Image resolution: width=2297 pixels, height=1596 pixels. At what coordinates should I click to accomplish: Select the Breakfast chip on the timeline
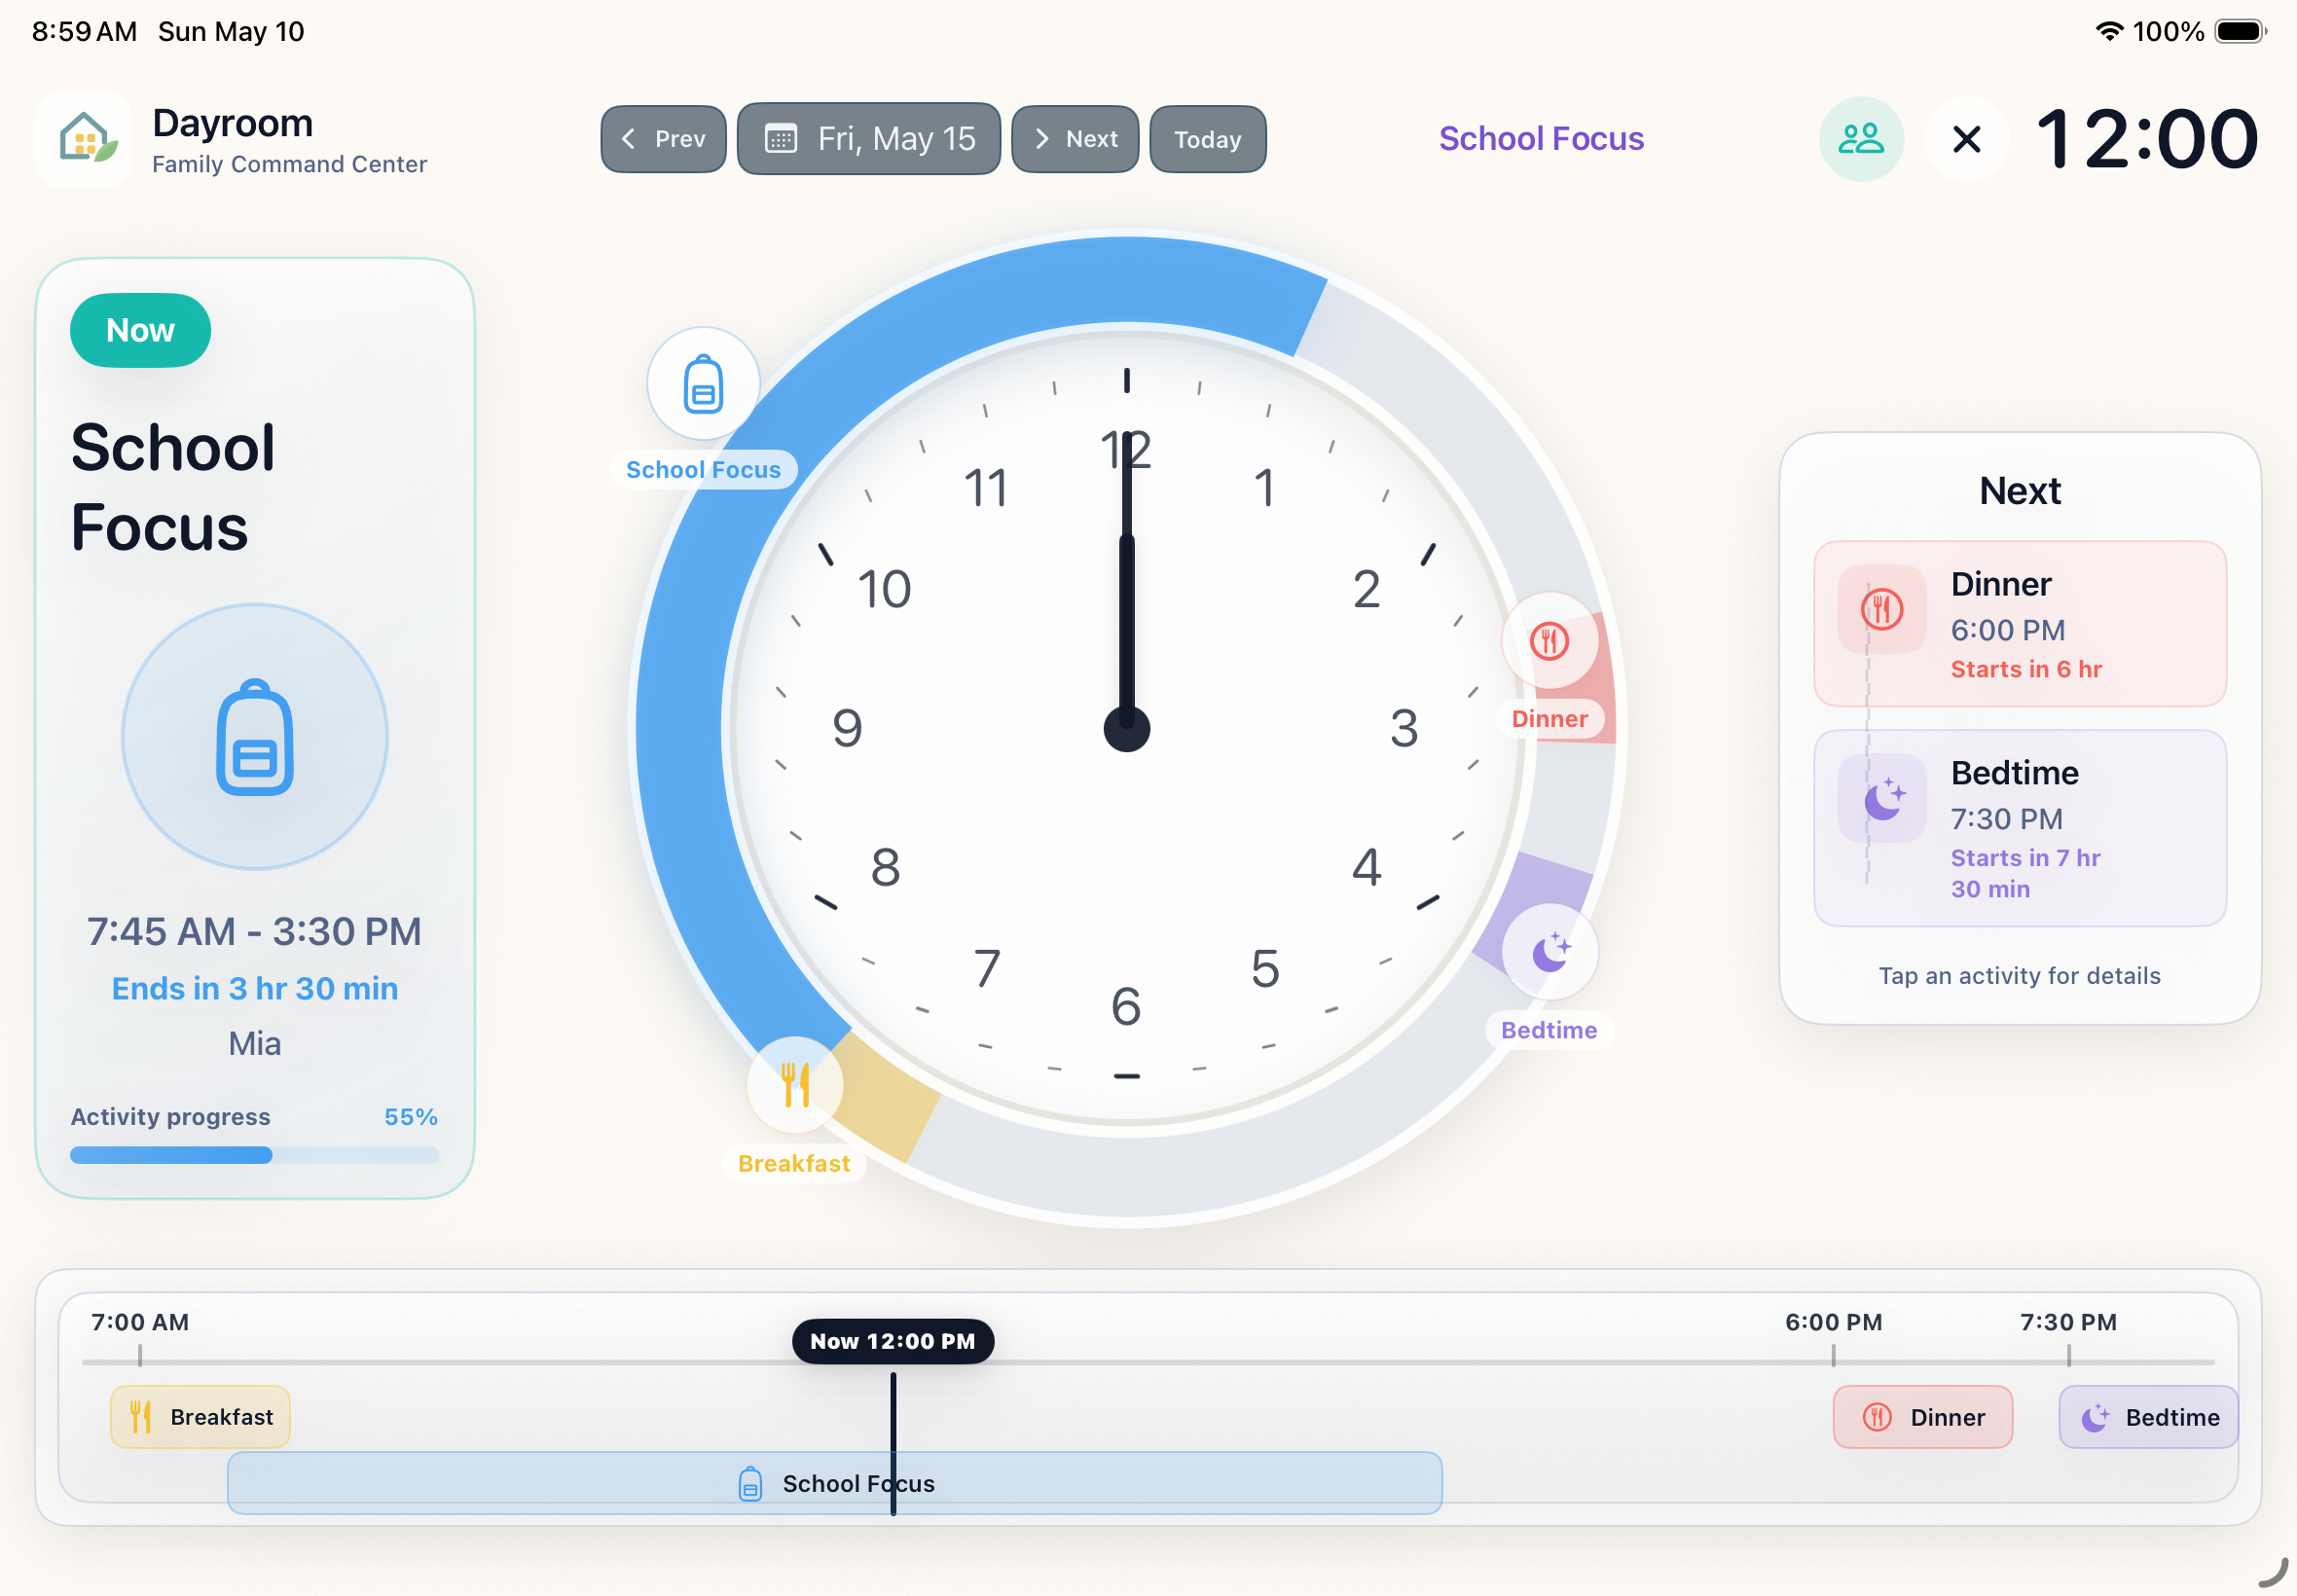200,1417
